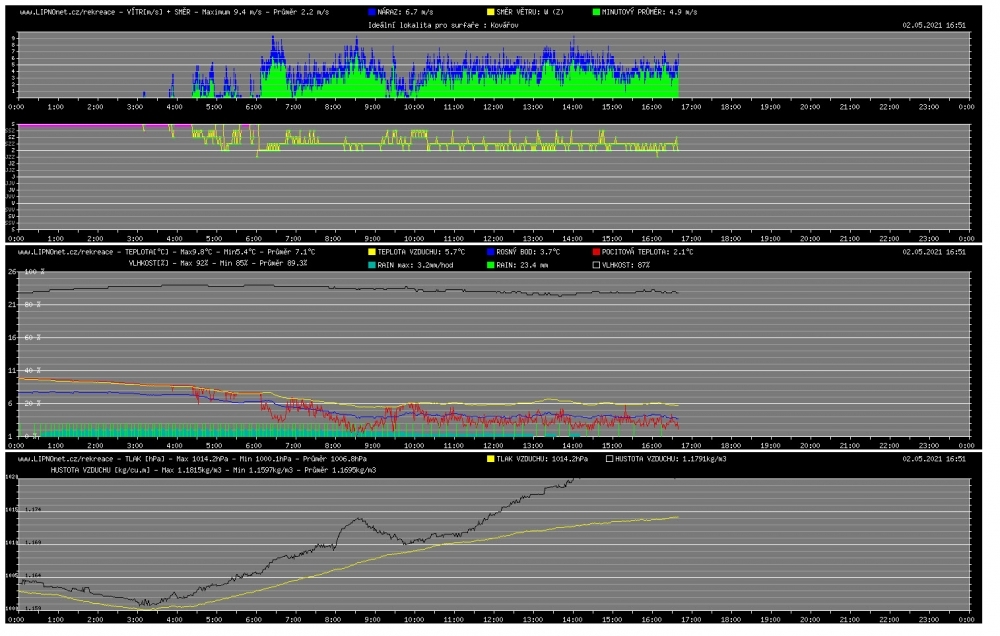Click the green MINUTOVÝ PRŮMĚR legend swatch
Screen dimensions: 1000x636
[x=596, y=12]
